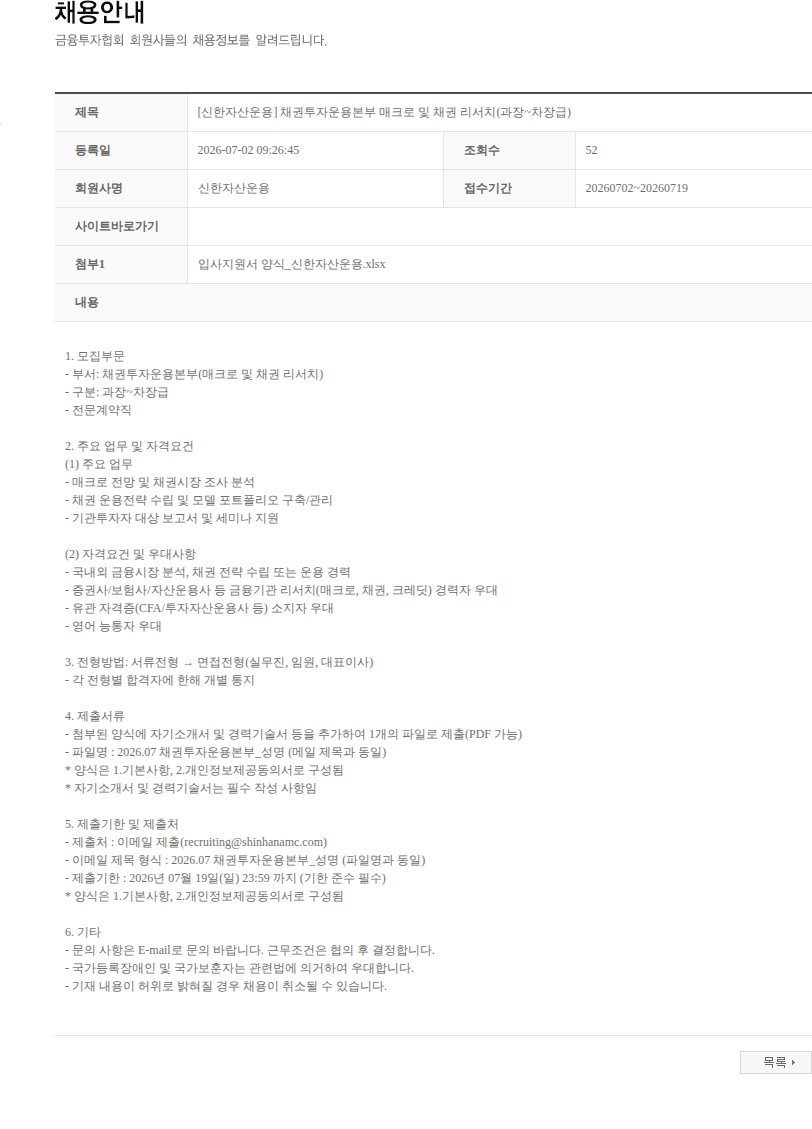Click the 회원사명 value 신한자산운용

tap(233, 189)
